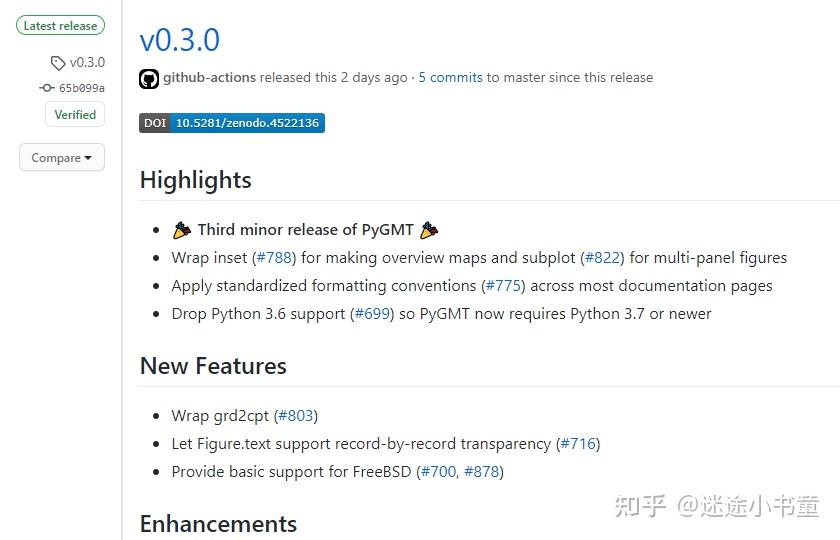Open pull request #788 link

(x=274, y=258)
